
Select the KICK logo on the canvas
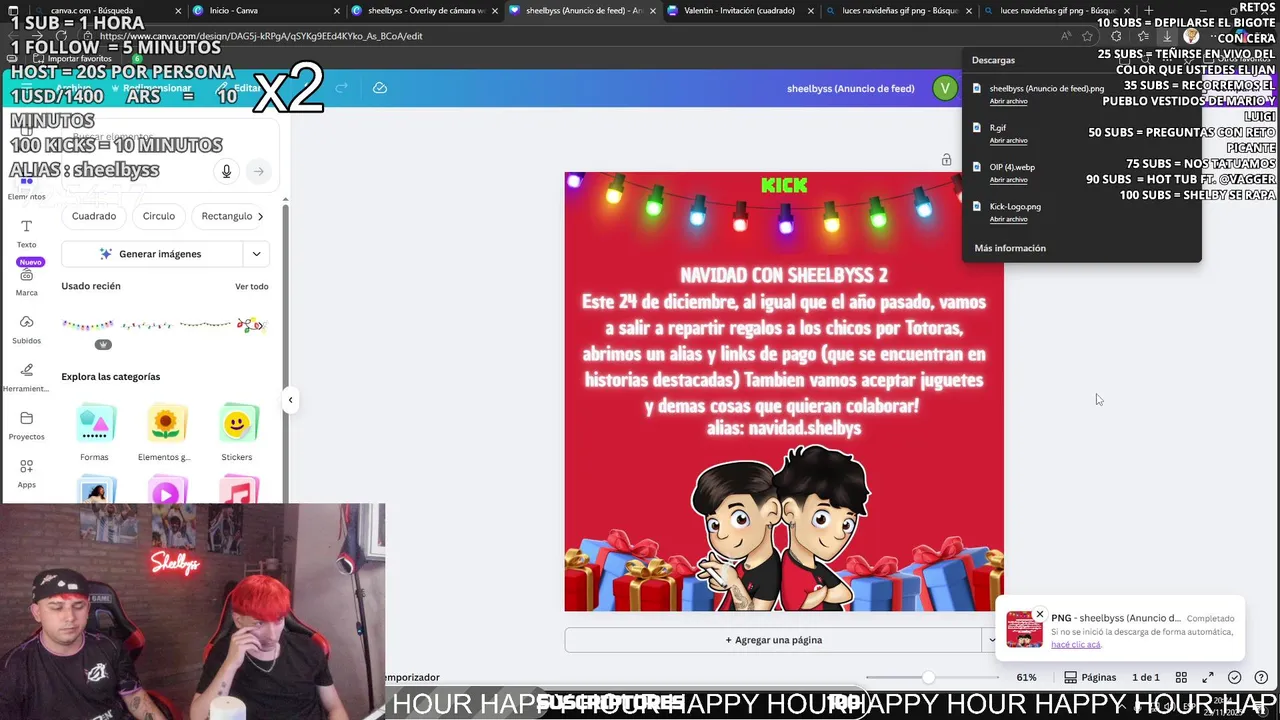point(784,185)
